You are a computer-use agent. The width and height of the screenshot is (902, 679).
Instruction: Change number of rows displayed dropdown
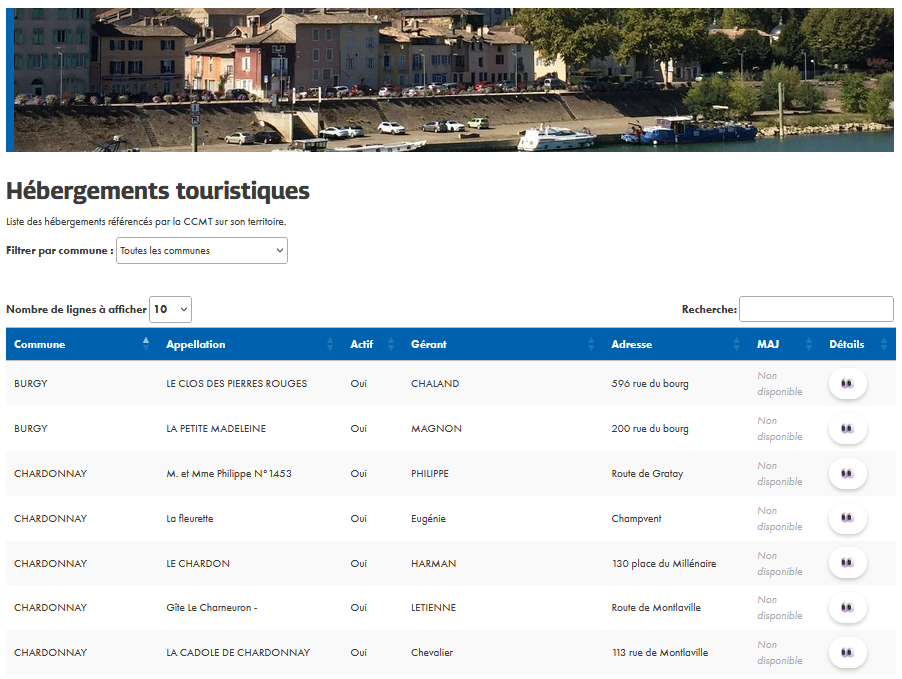(x=170, y=310)
